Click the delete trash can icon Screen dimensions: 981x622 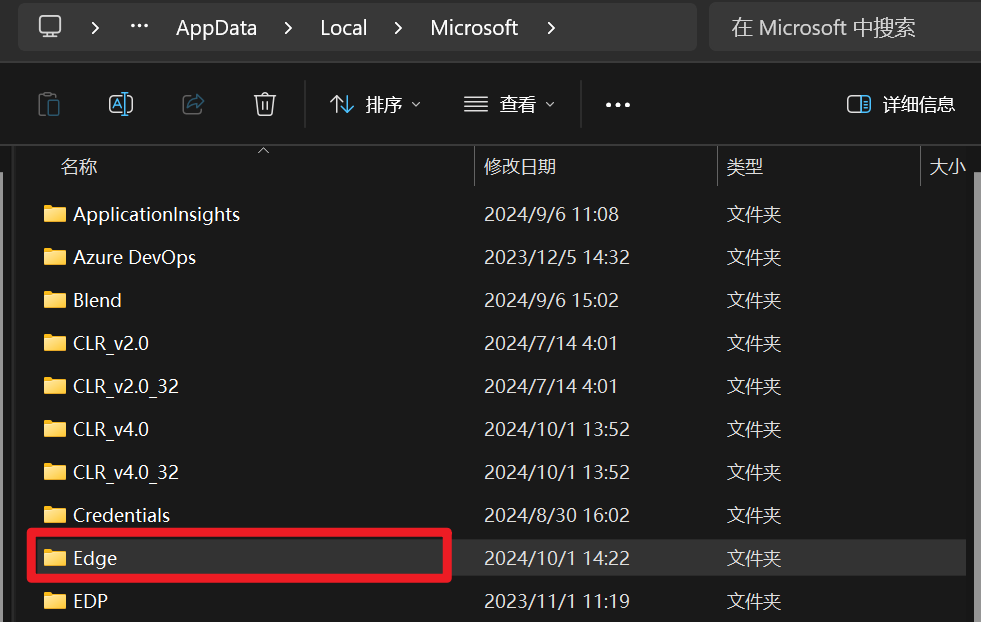click(265, 104)
